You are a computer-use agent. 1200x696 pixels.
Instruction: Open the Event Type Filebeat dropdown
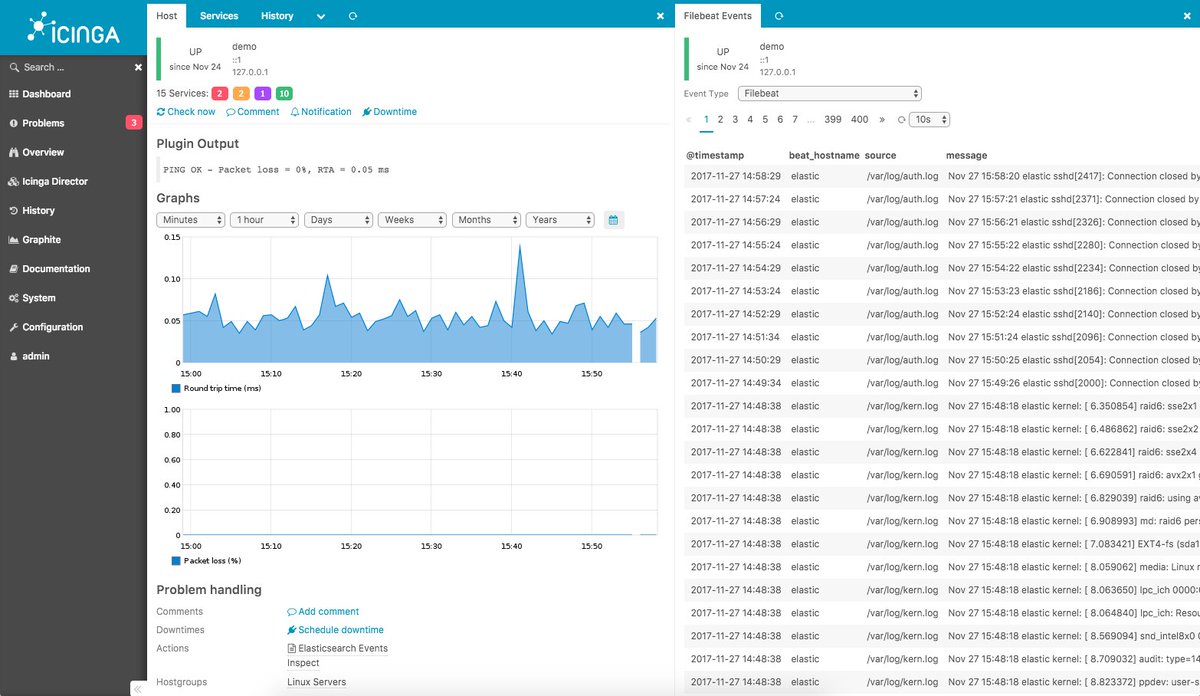click(829, 93)
